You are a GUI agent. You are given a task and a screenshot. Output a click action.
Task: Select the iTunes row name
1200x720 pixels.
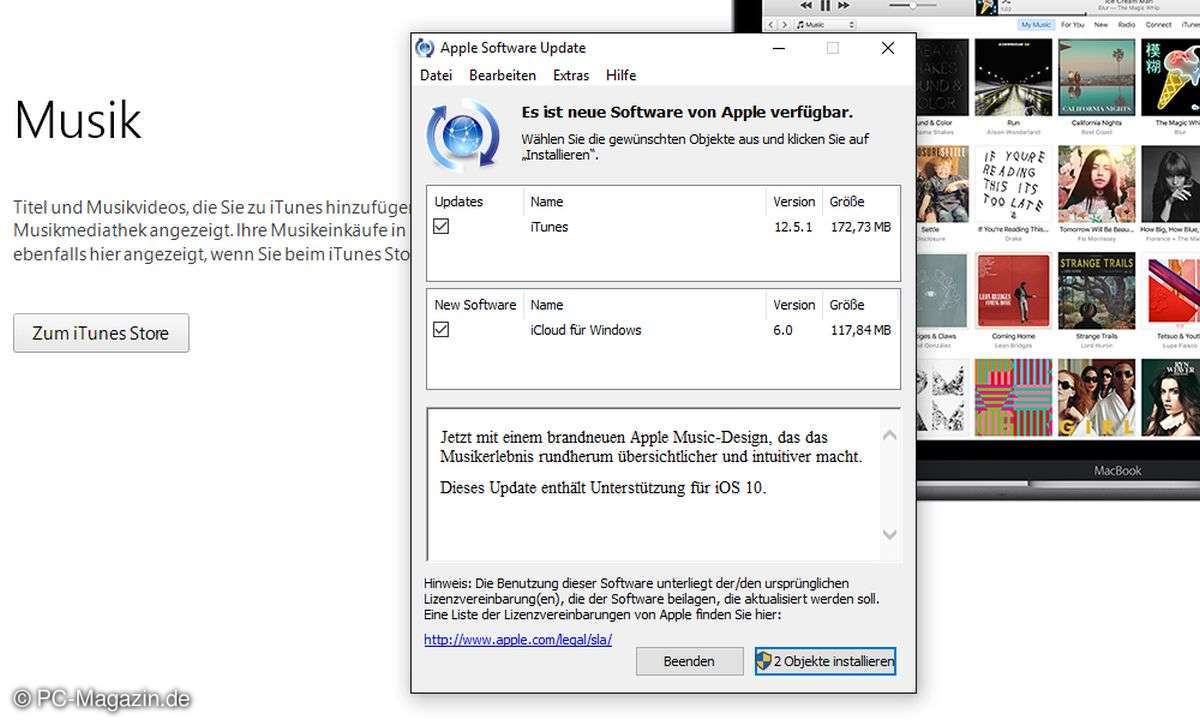pos(549,227)
